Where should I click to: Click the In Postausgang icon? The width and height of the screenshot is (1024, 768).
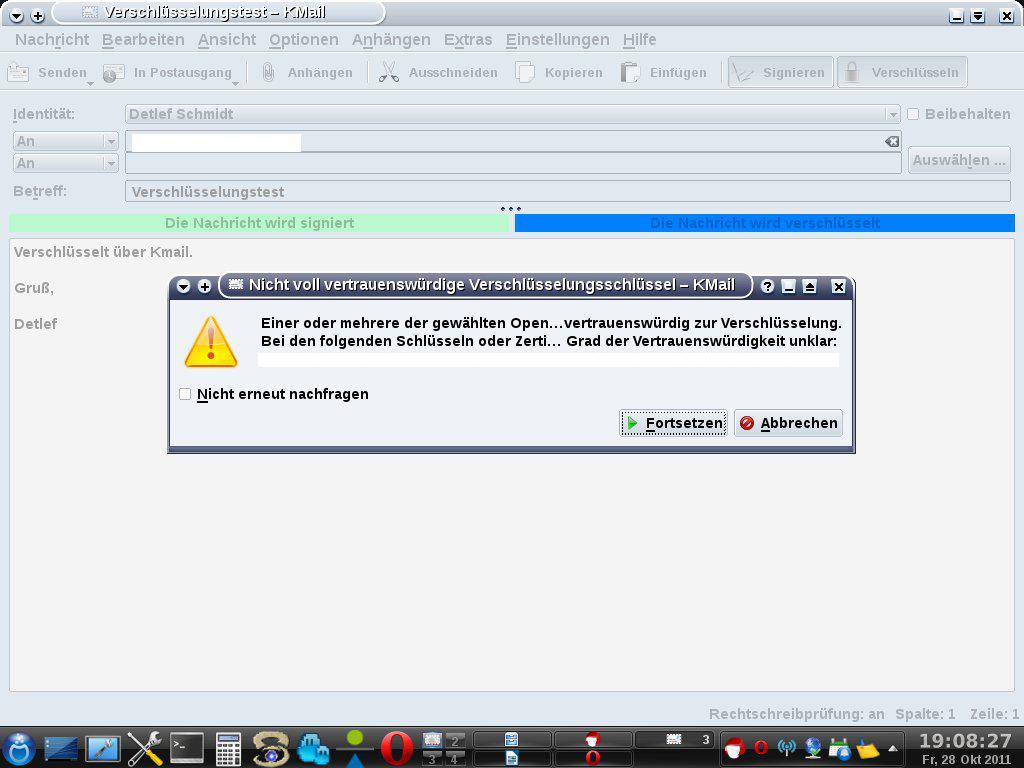click(113, 72)
